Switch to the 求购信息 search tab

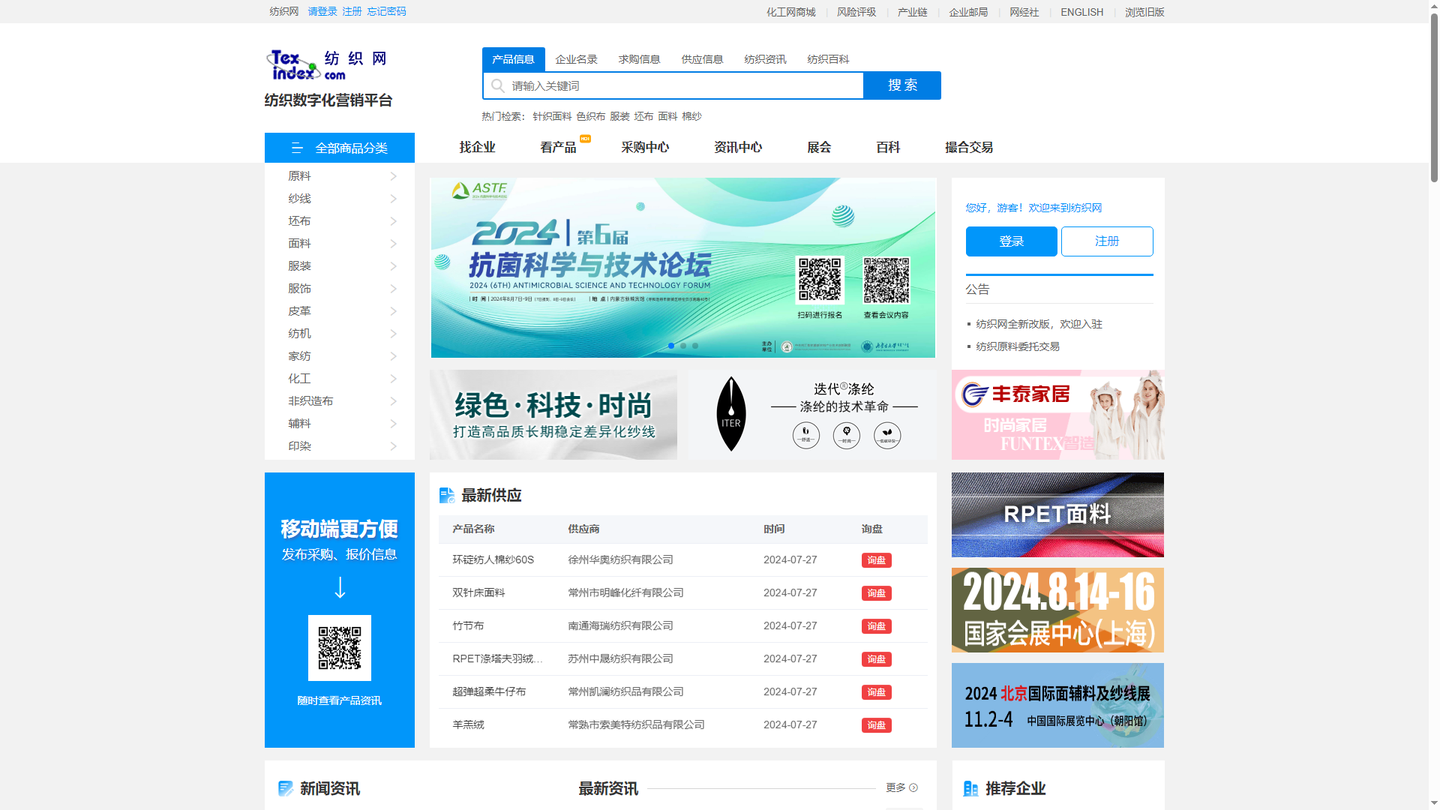639,59
